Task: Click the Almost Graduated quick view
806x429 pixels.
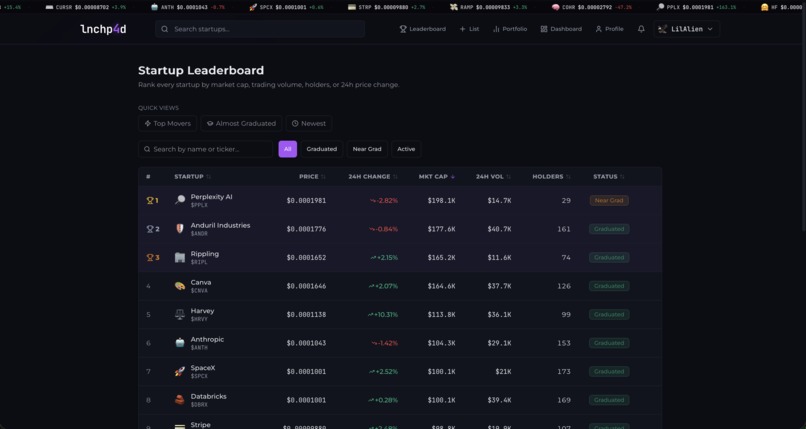Action: tap(241, 123)
